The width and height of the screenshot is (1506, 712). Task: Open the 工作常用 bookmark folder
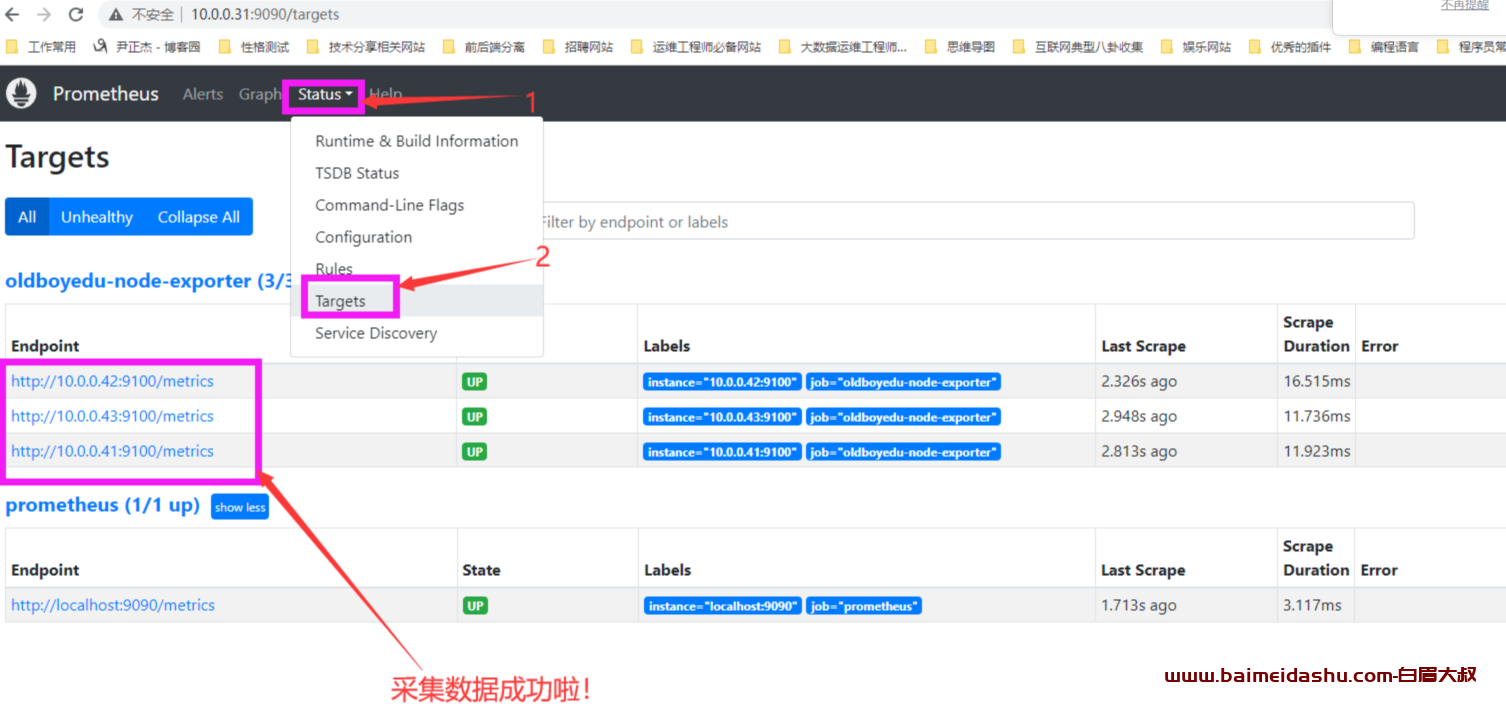pos(42,46)
